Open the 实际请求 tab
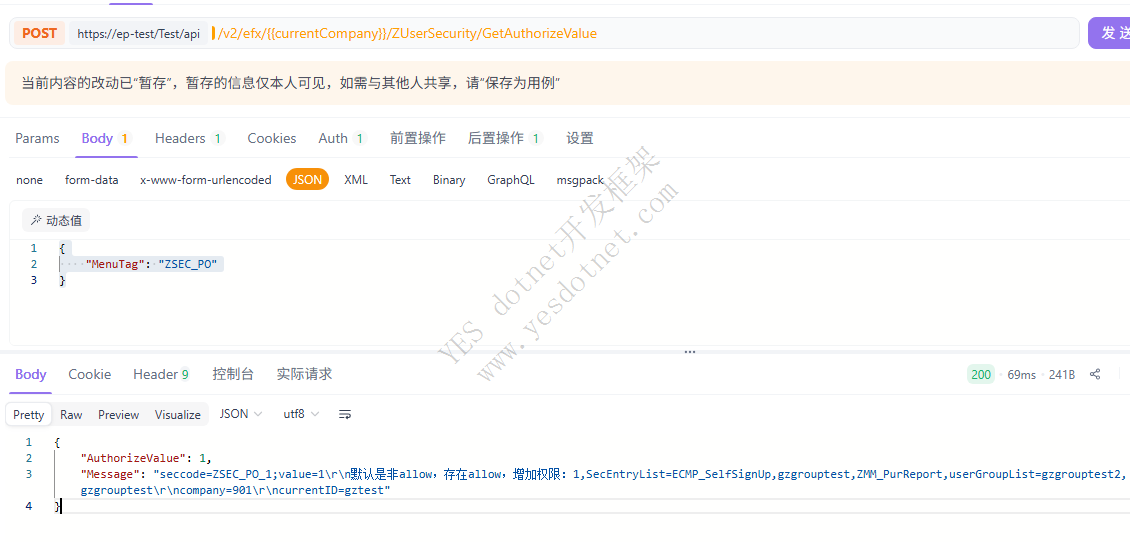Screen dimensions: 1130x542 point(304,374)
